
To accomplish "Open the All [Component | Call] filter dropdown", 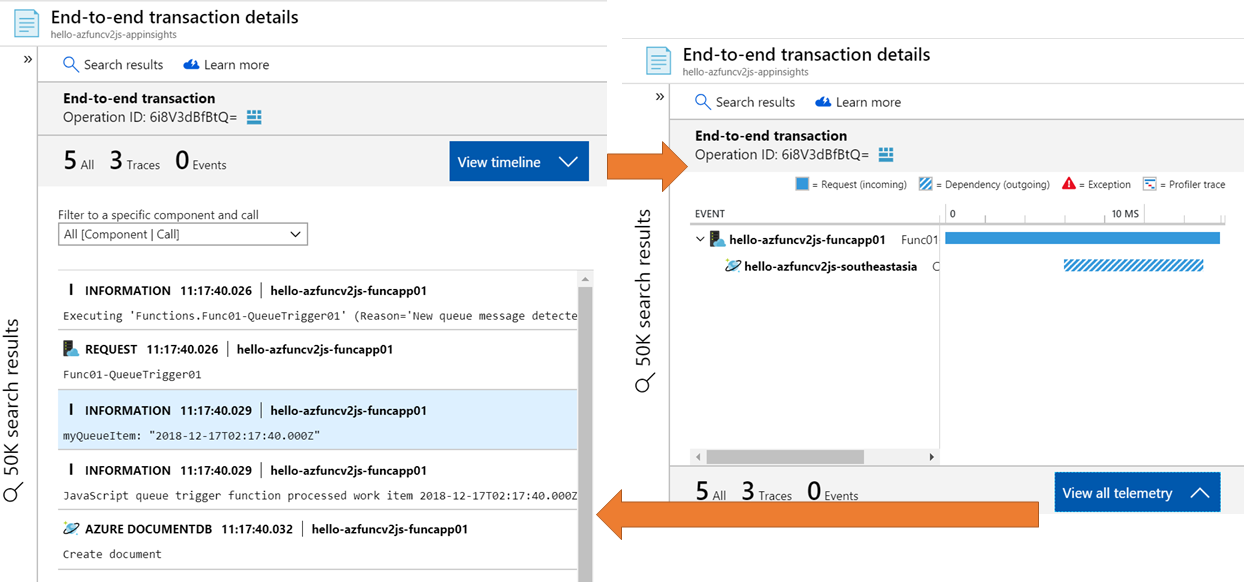I will [295, 233].
